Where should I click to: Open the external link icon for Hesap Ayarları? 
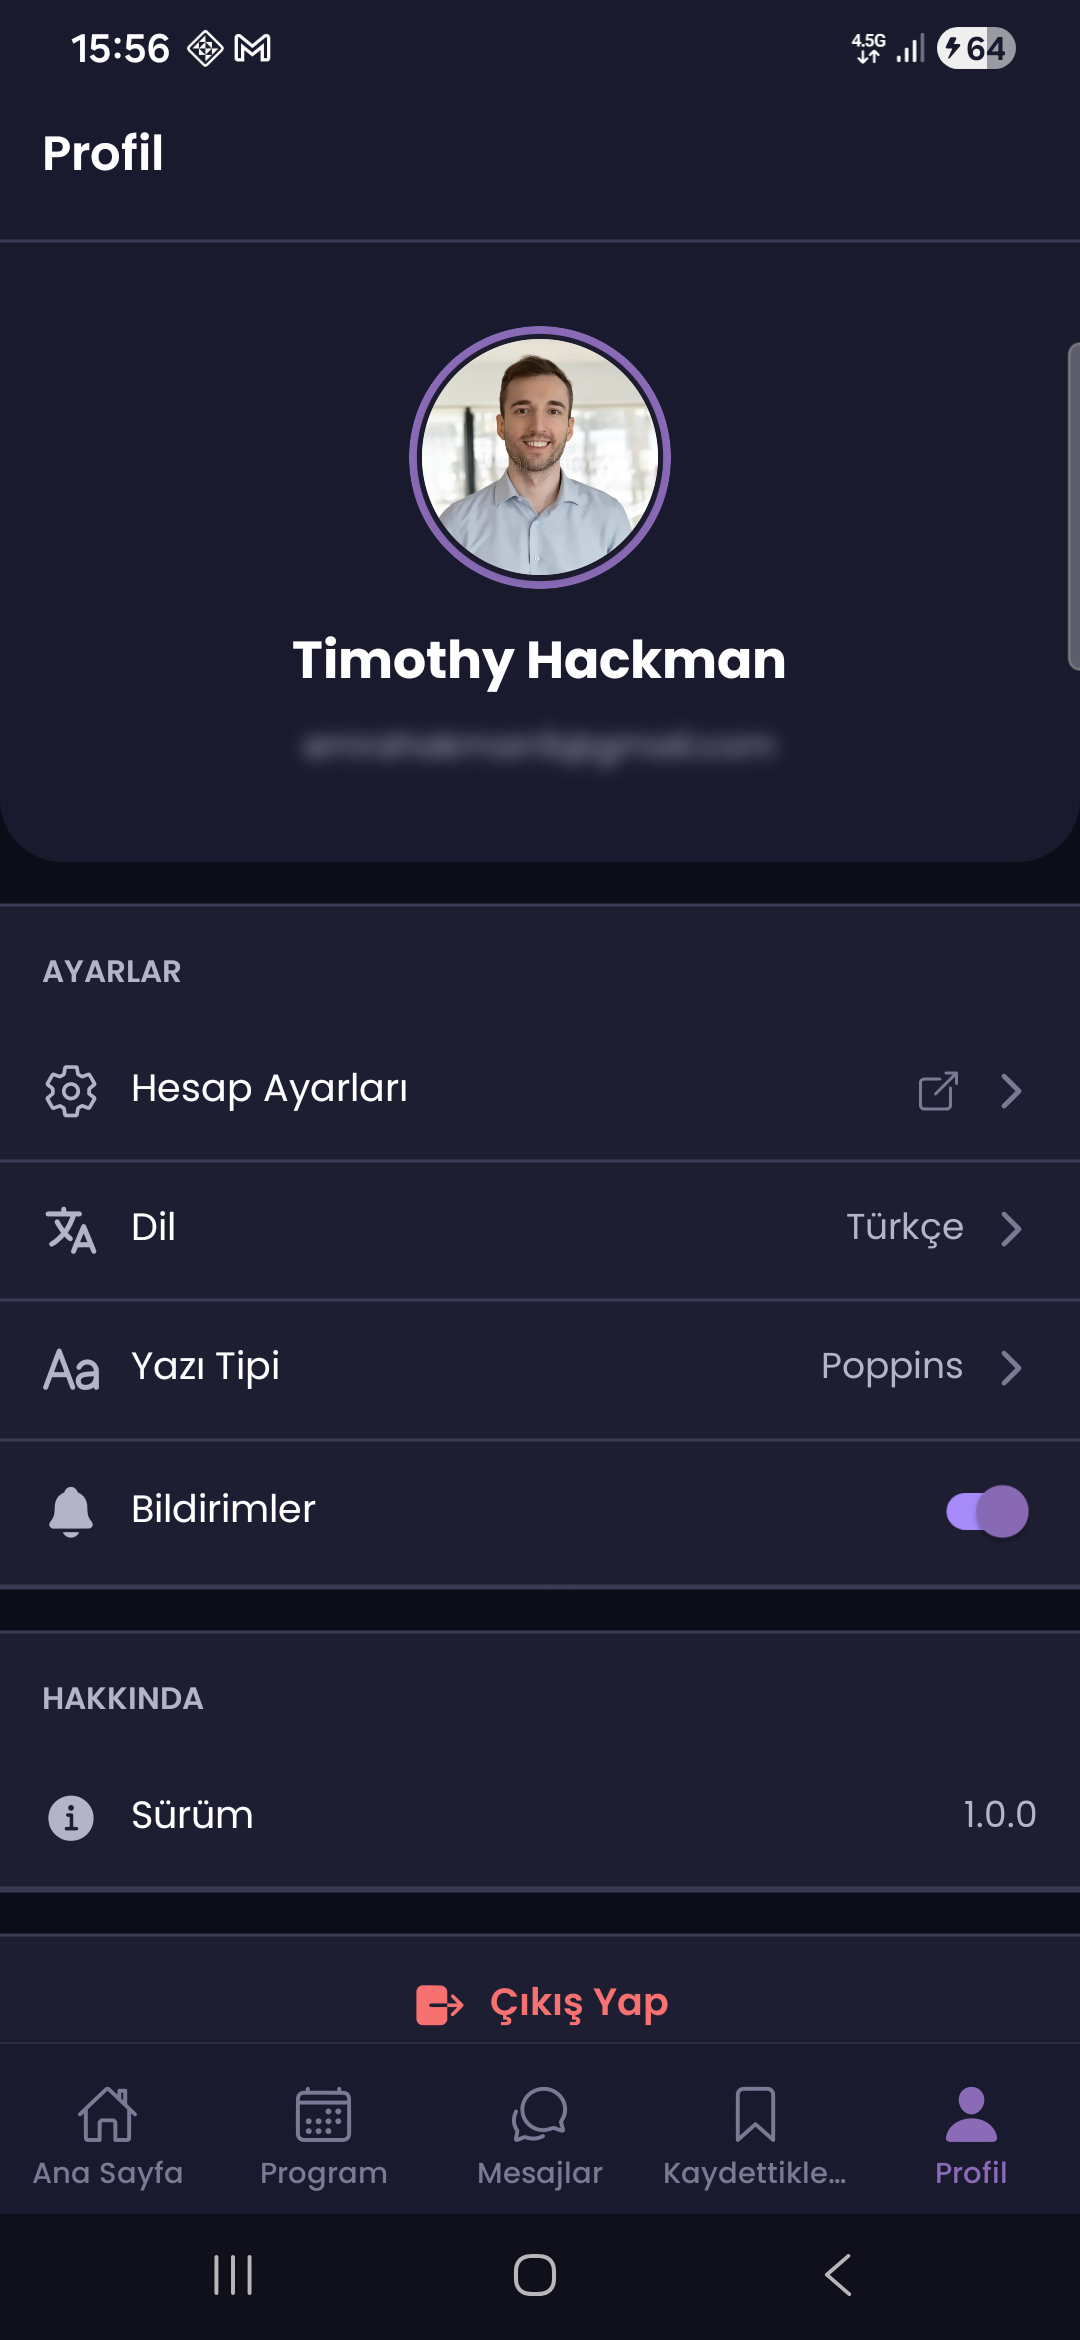pyautogui.click(x=938, y=1090)
